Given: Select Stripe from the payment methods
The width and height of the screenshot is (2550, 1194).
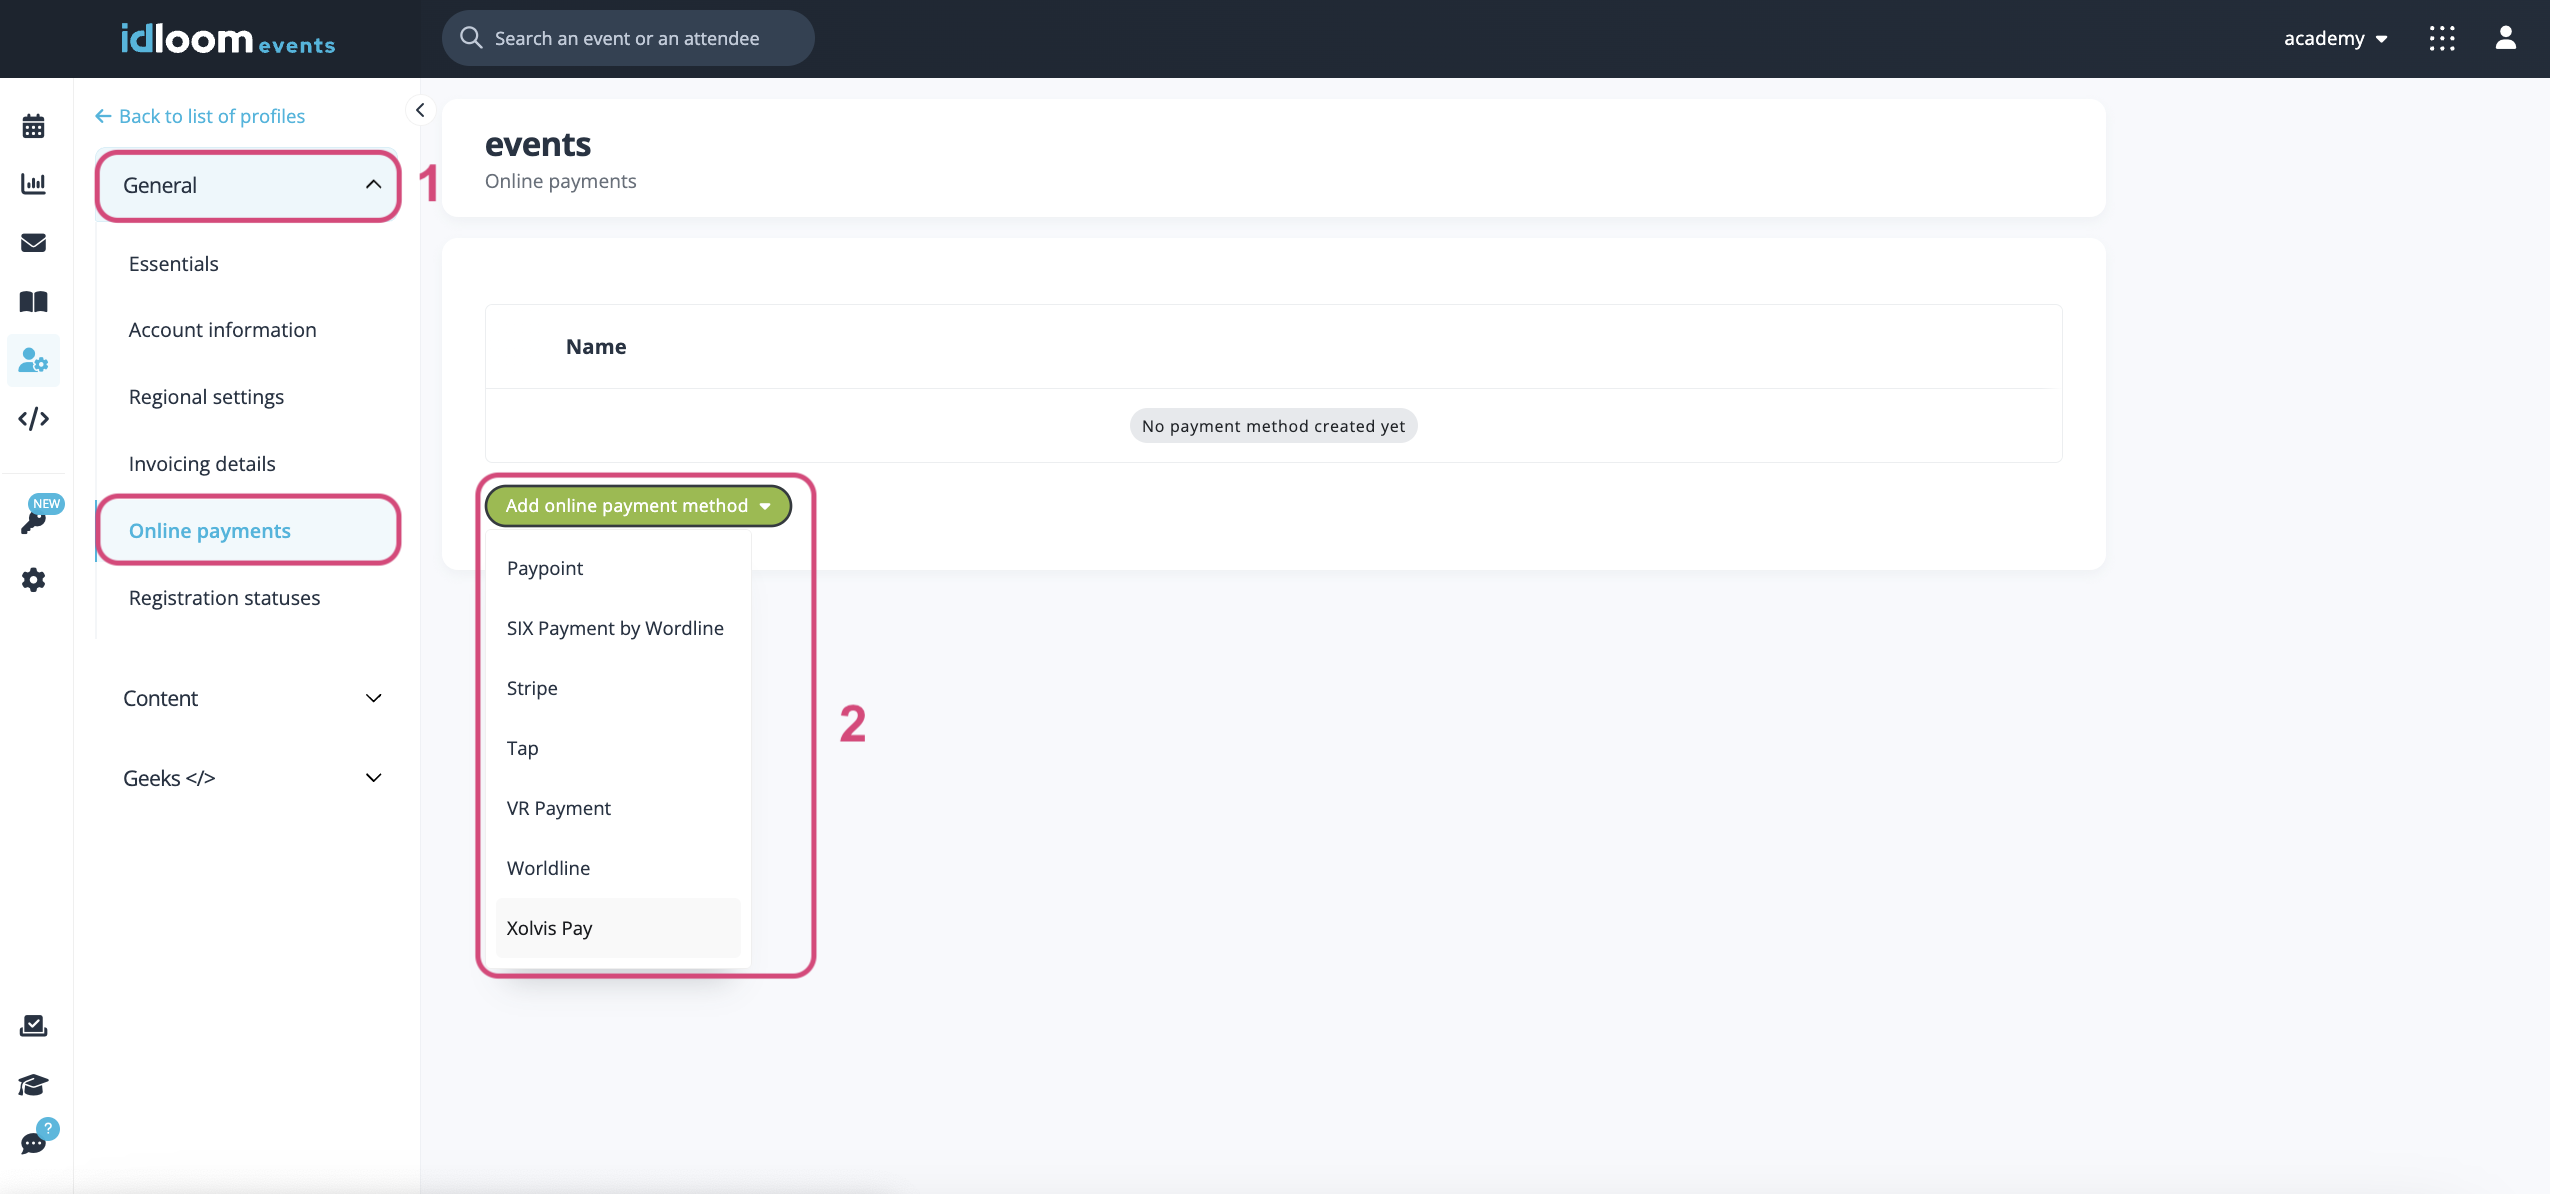Looking at the screenshot, I should (532, 688).
